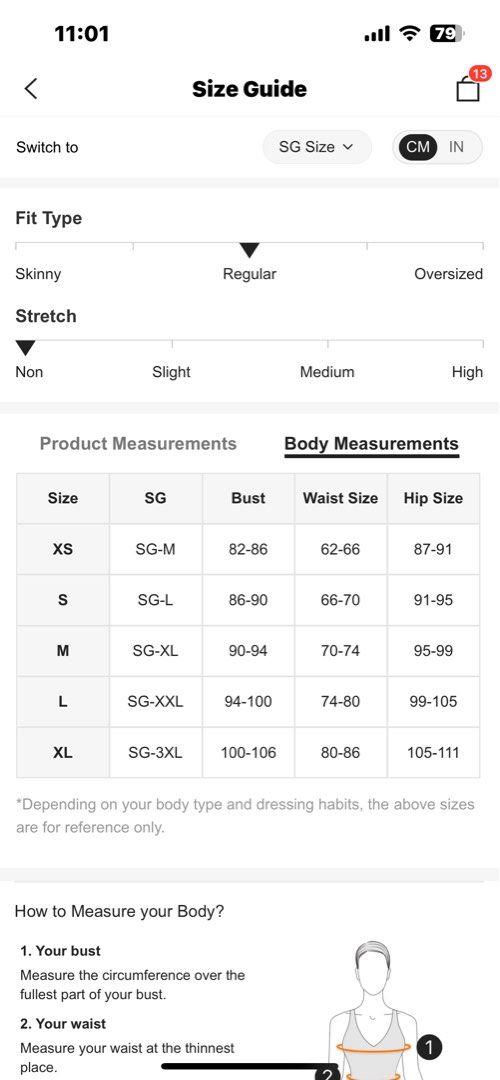This screenshot has width=500, height=1080.
Task: Select the Body Measurements tab
Action: tap(371, 444)
